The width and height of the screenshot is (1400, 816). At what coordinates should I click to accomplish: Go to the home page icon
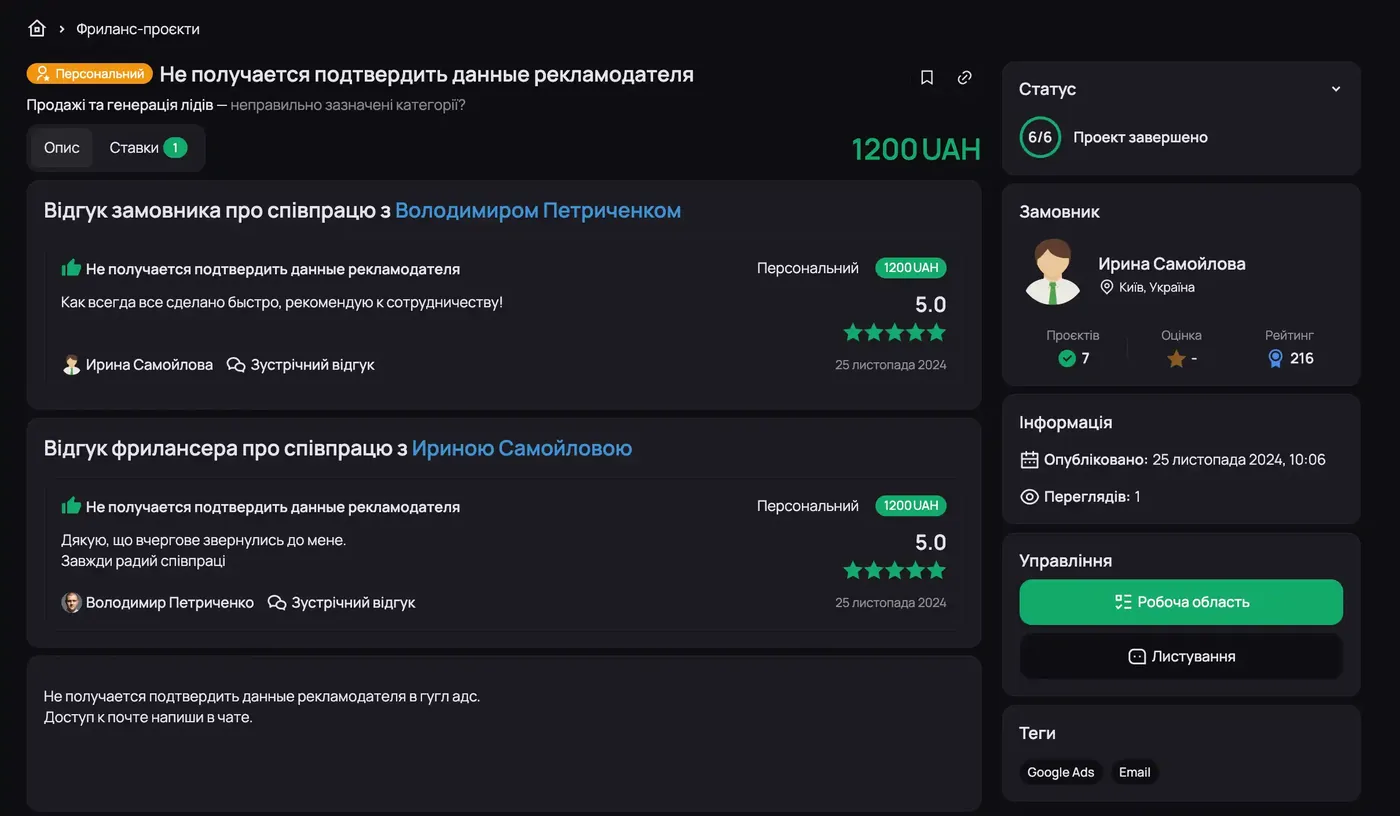pyautogui.click(x=37, y=29)
